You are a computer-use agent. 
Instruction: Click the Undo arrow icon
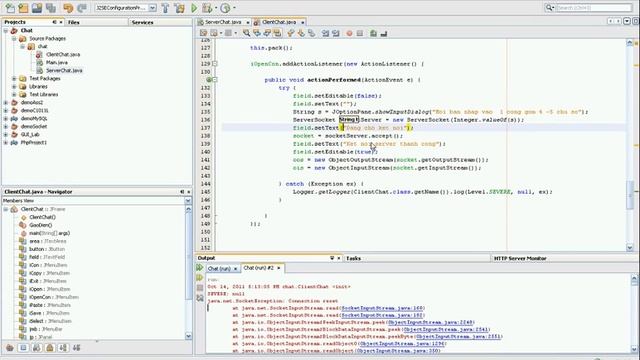(68, 8)
